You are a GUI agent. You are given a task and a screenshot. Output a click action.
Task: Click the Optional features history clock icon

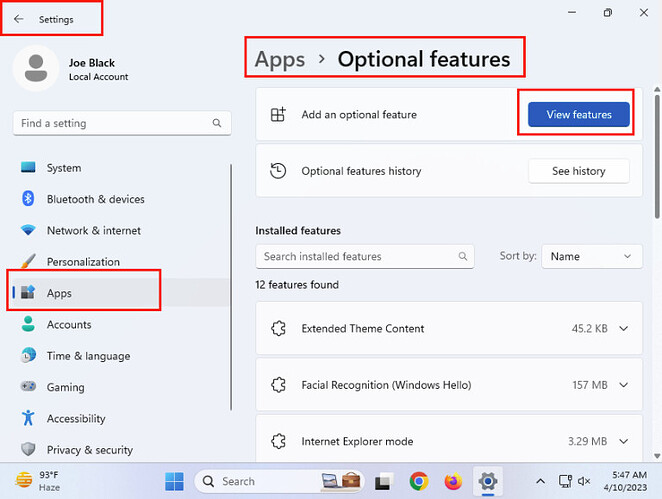click(278, 171)
